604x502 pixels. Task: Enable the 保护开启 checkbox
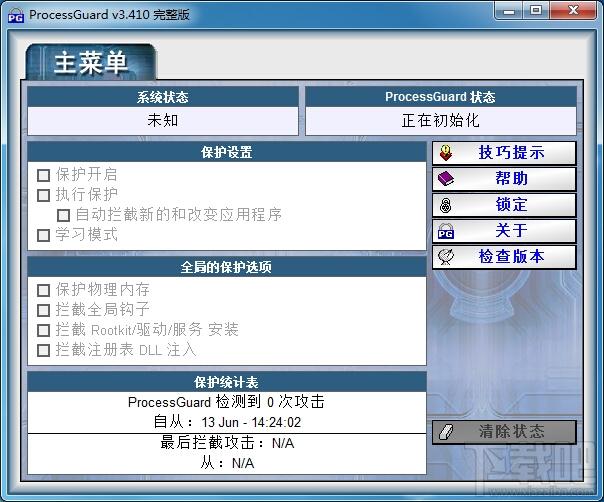coord(44,175)
